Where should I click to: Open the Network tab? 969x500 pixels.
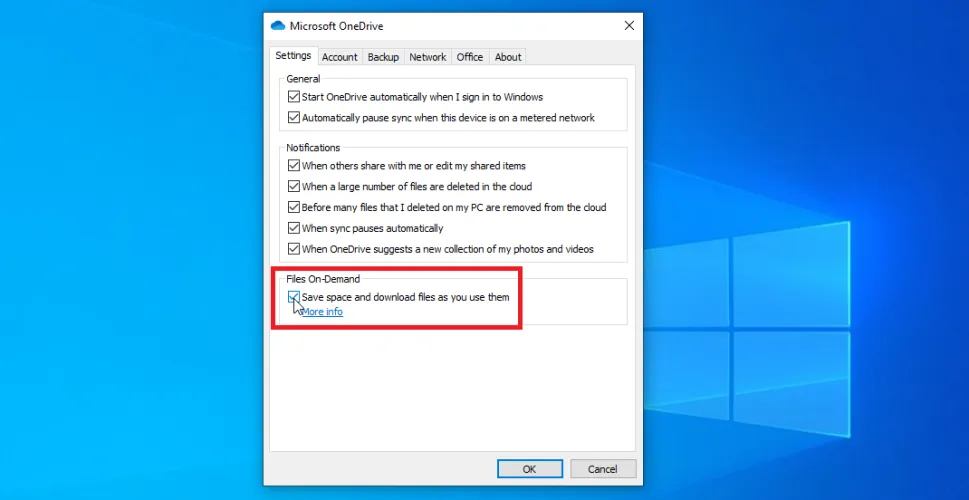(x=427, y=57)
